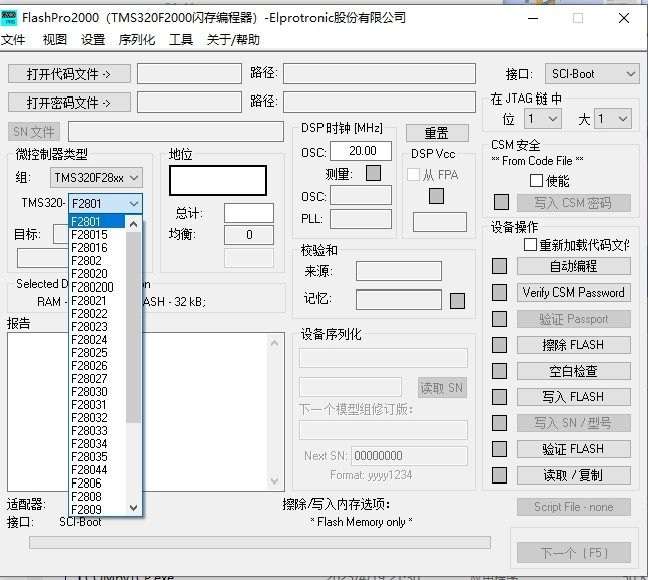Toggle the 从 FPA checkbox

413,174
